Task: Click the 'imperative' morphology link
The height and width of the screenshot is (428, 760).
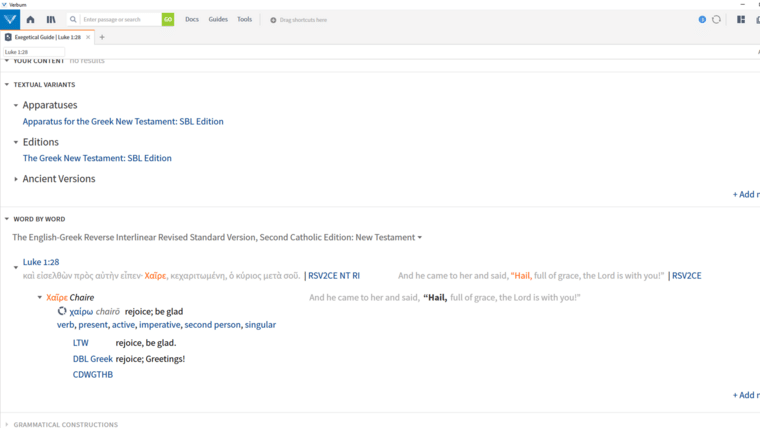Action: (x=159, y=325)
